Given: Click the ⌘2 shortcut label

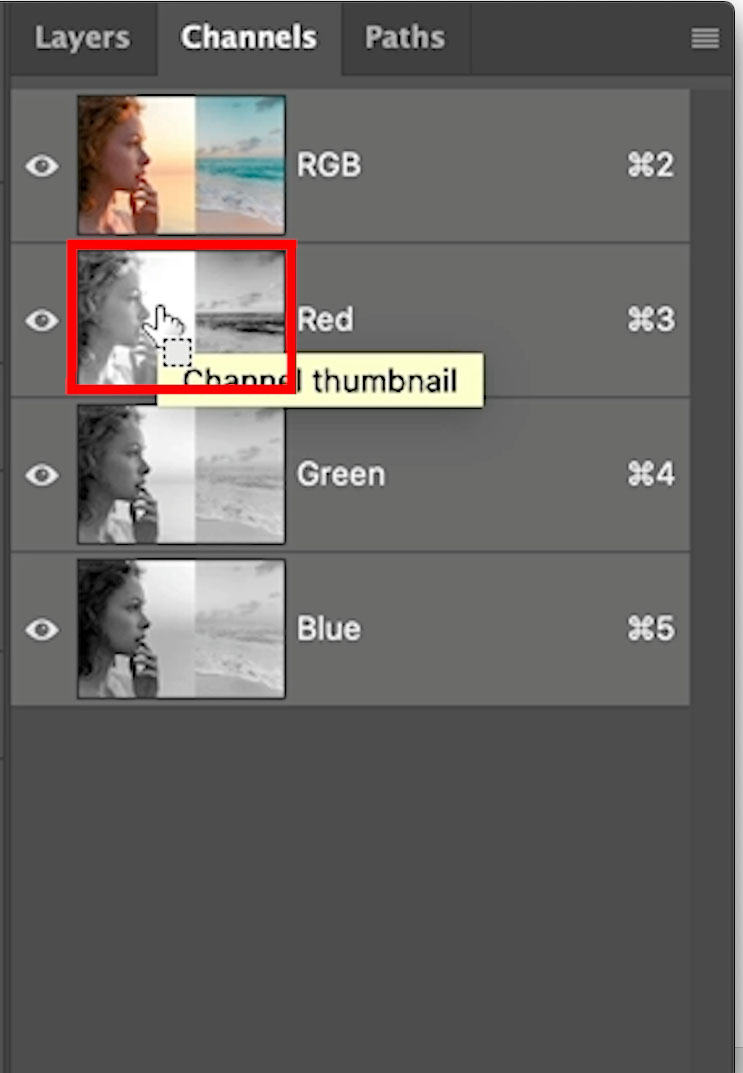Looking at the screenshot, I should click(651, 165).
